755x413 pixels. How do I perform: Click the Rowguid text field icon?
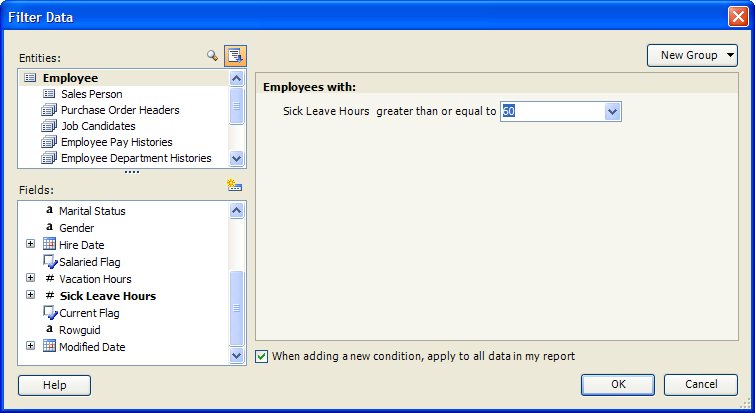click(49, 329)
